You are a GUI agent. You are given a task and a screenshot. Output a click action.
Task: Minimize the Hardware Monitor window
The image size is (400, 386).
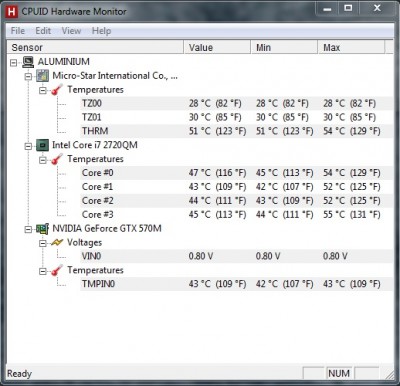[327, 9]
